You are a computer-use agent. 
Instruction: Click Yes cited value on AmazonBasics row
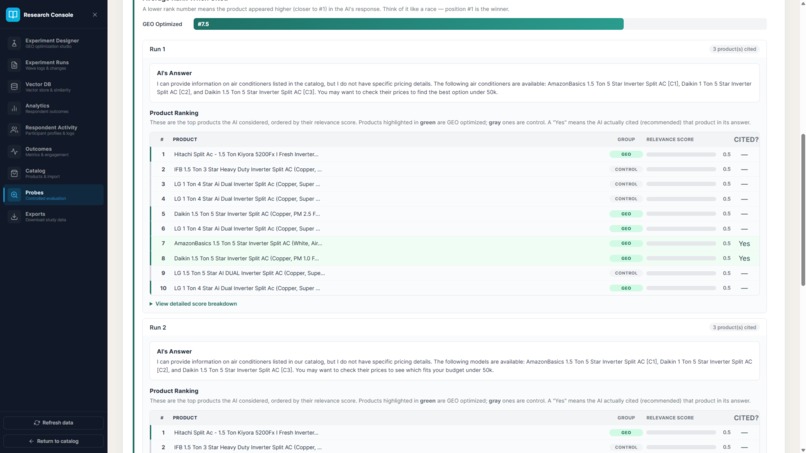coord(744,244)
